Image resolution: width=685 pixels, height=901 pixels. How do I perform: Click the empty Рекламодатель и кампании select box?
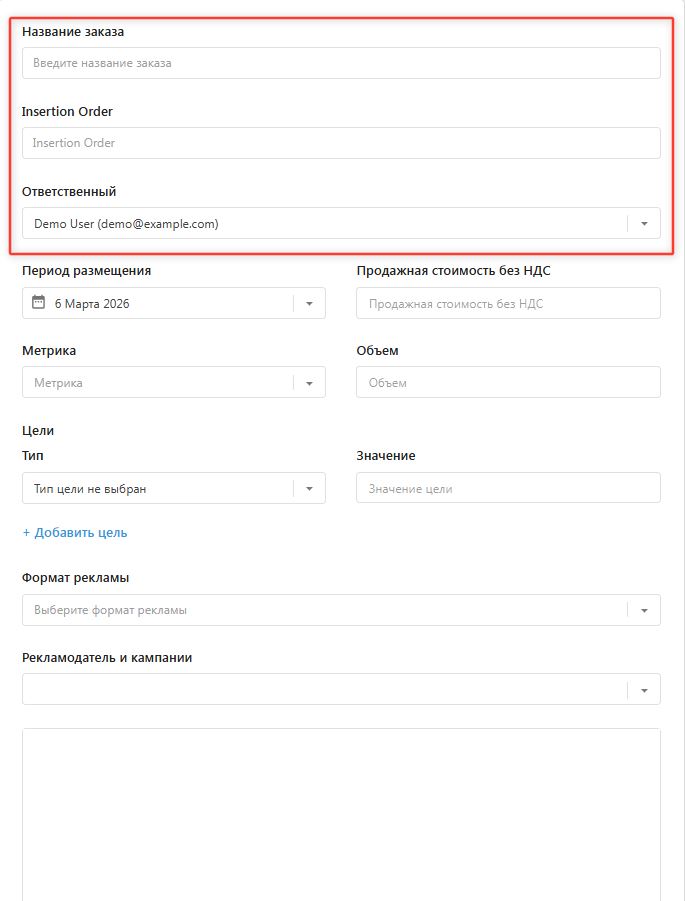[320, 689]
